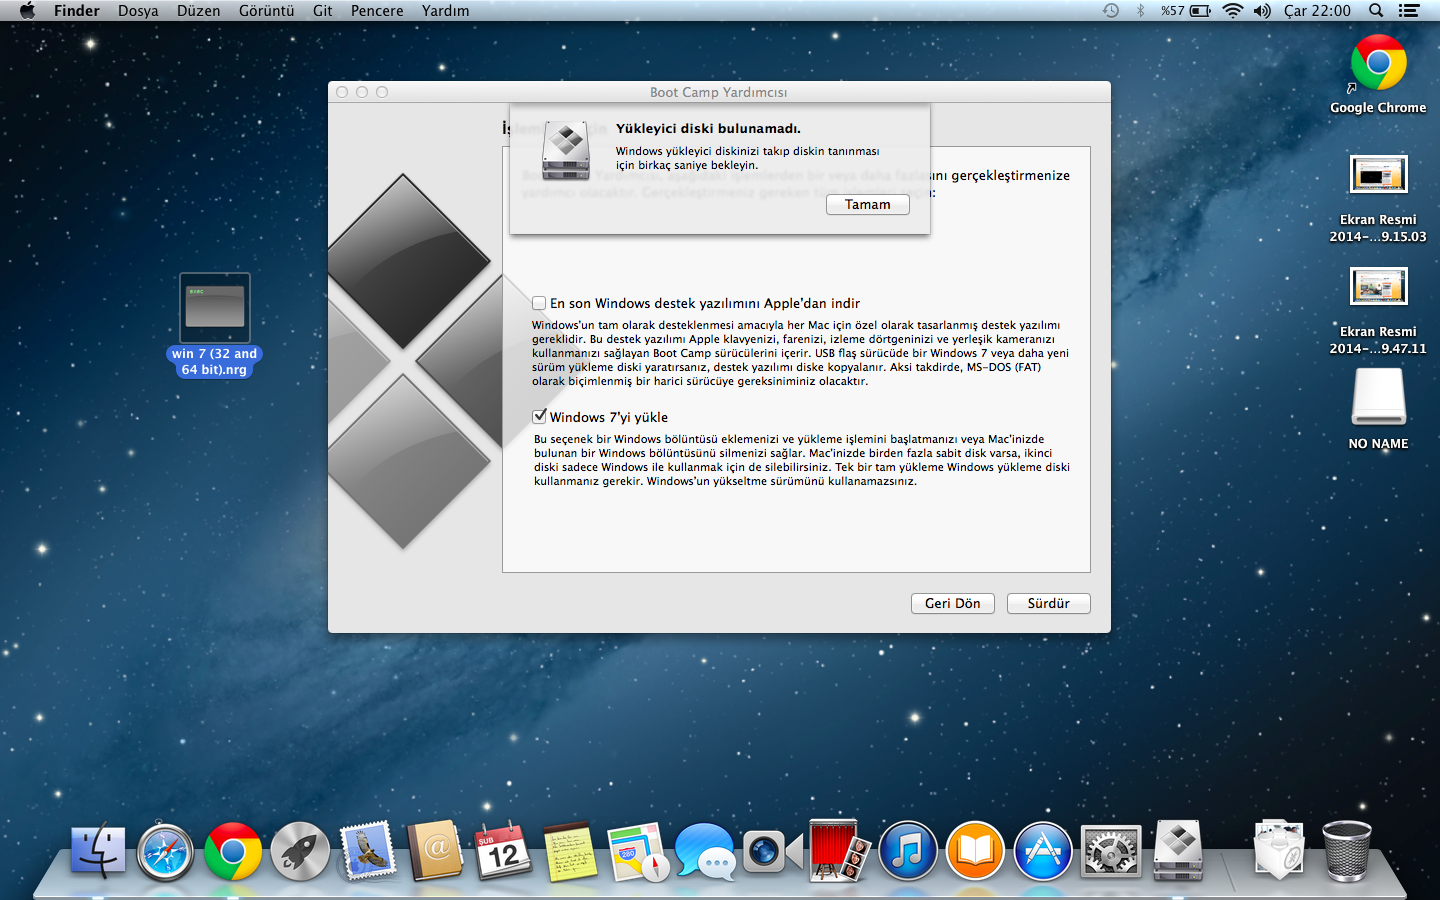The image size is (1440, 900).
Task: Open Contacts address book in Dock
Action: point(435,851)
